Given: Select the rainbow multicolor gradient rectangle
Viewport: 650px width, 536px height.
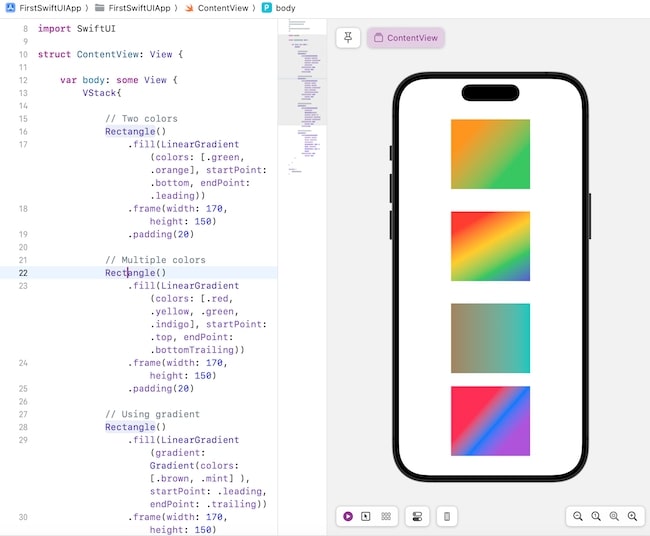Looking at the screenshot, I should pos(490,246).
